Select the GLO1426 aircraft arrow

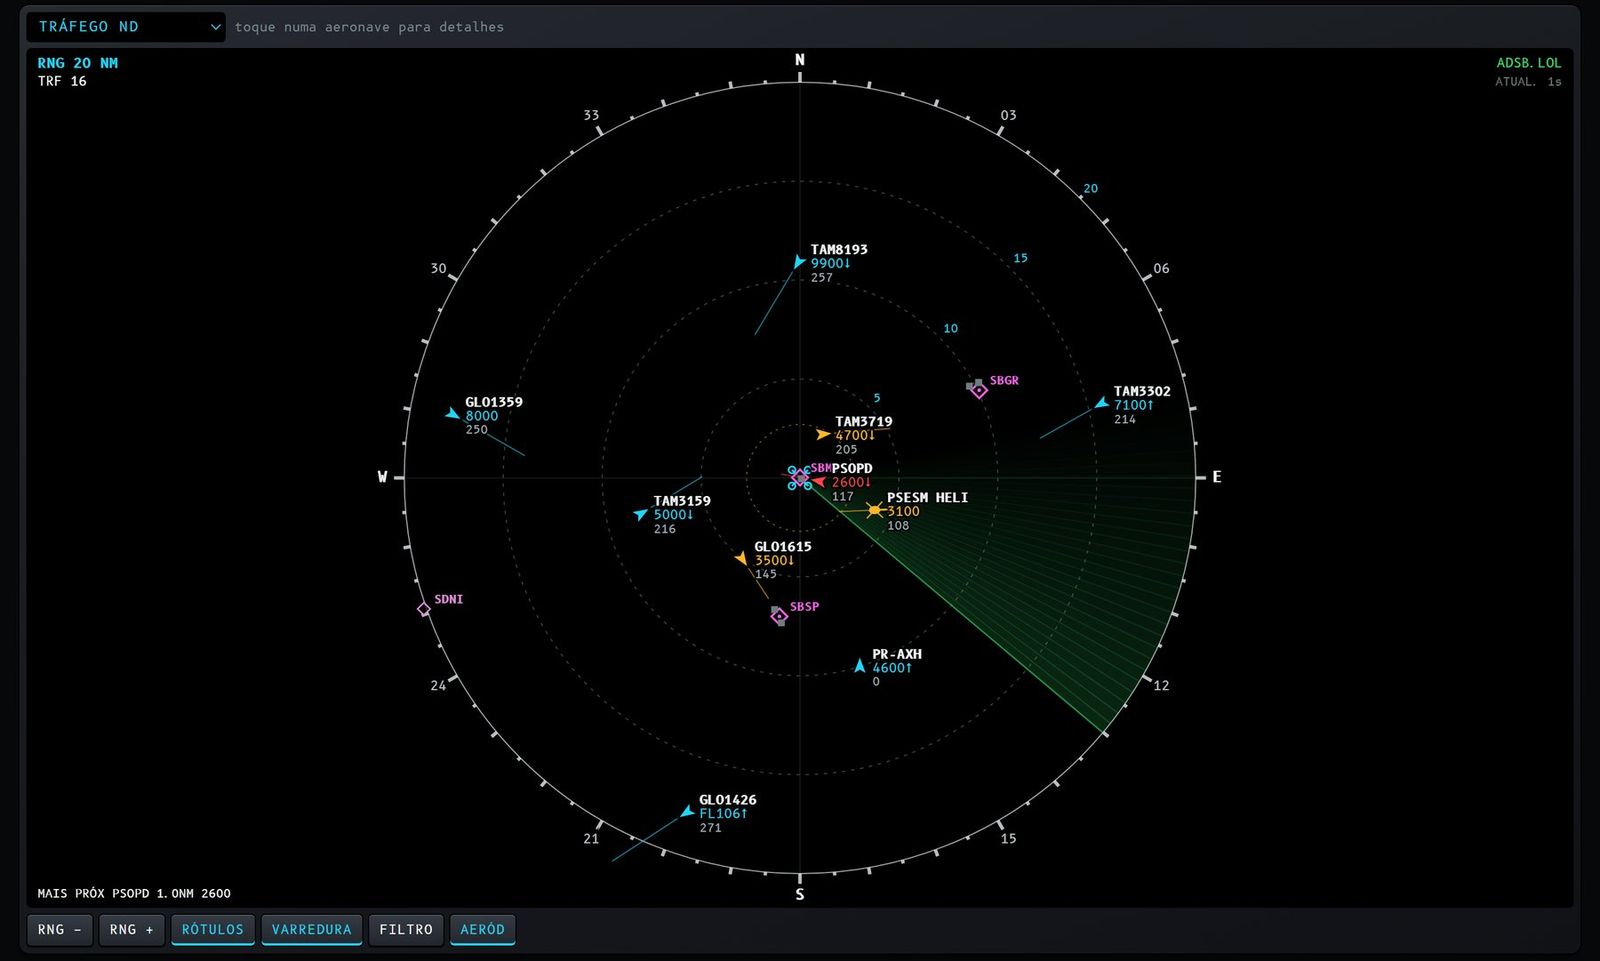[x=687, y=811]
